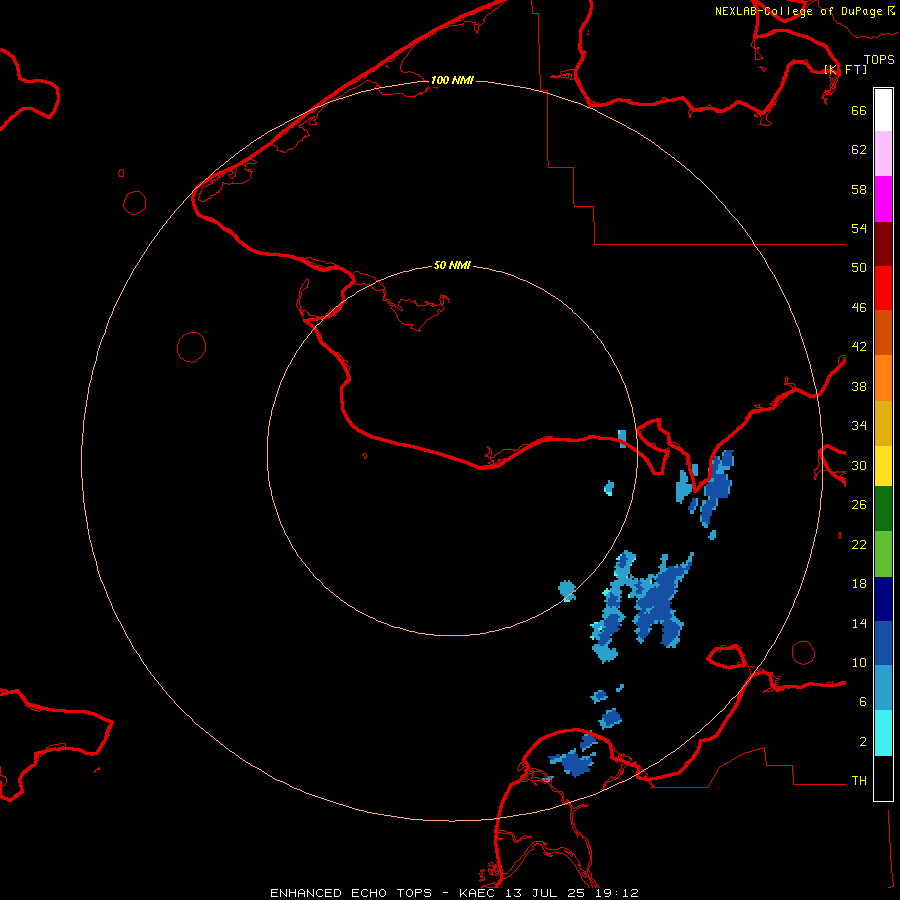The image size is (900, 900).
Task: Click the legend value 42
Action: pyautogui.click(x=859, y=347)
